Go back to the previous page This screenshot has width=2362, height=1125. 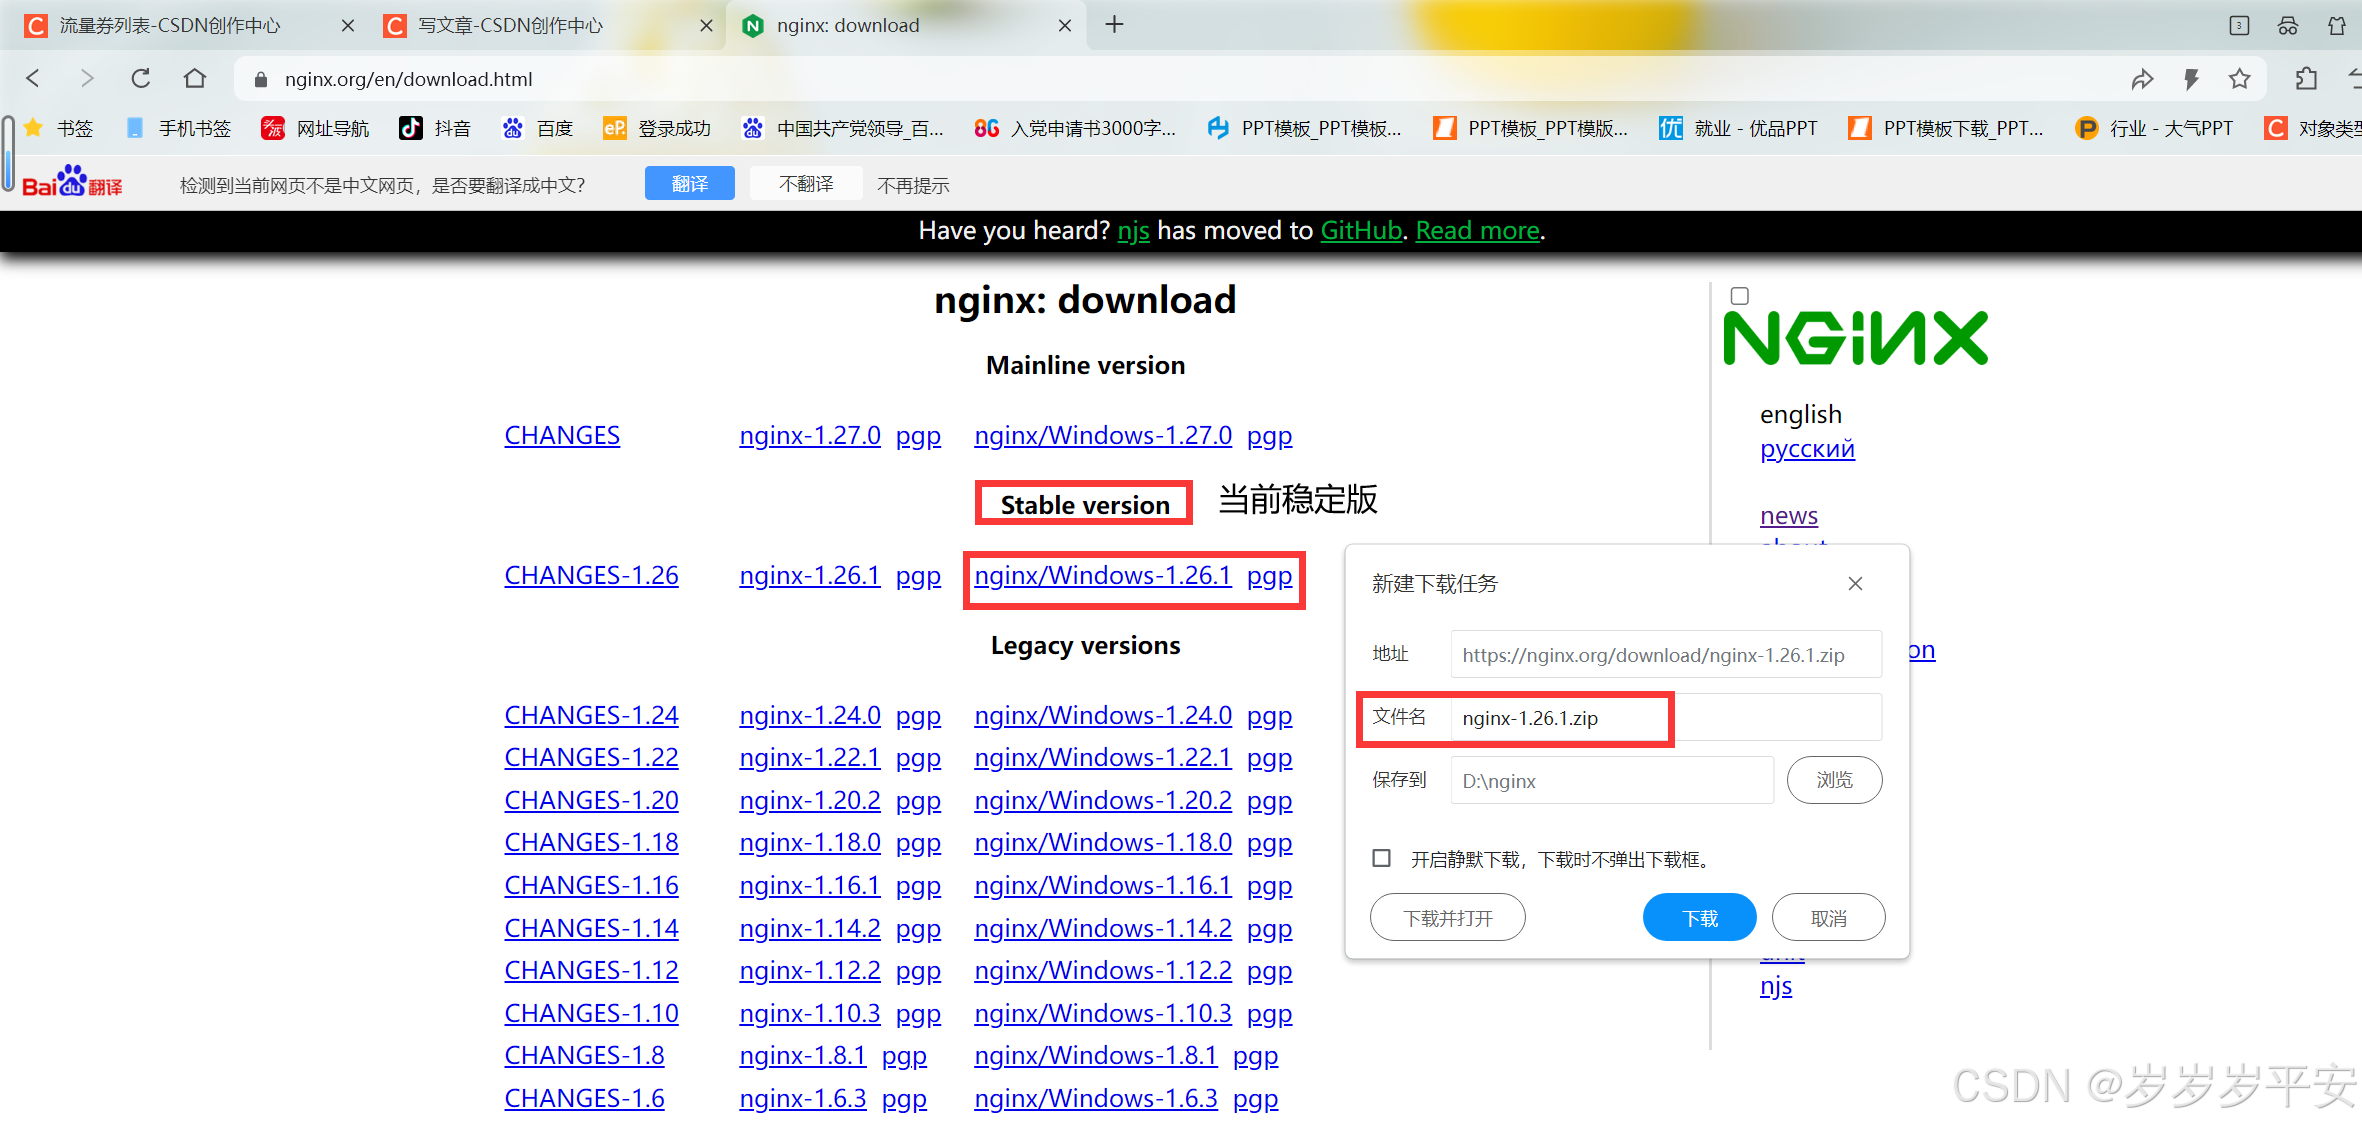33,78
